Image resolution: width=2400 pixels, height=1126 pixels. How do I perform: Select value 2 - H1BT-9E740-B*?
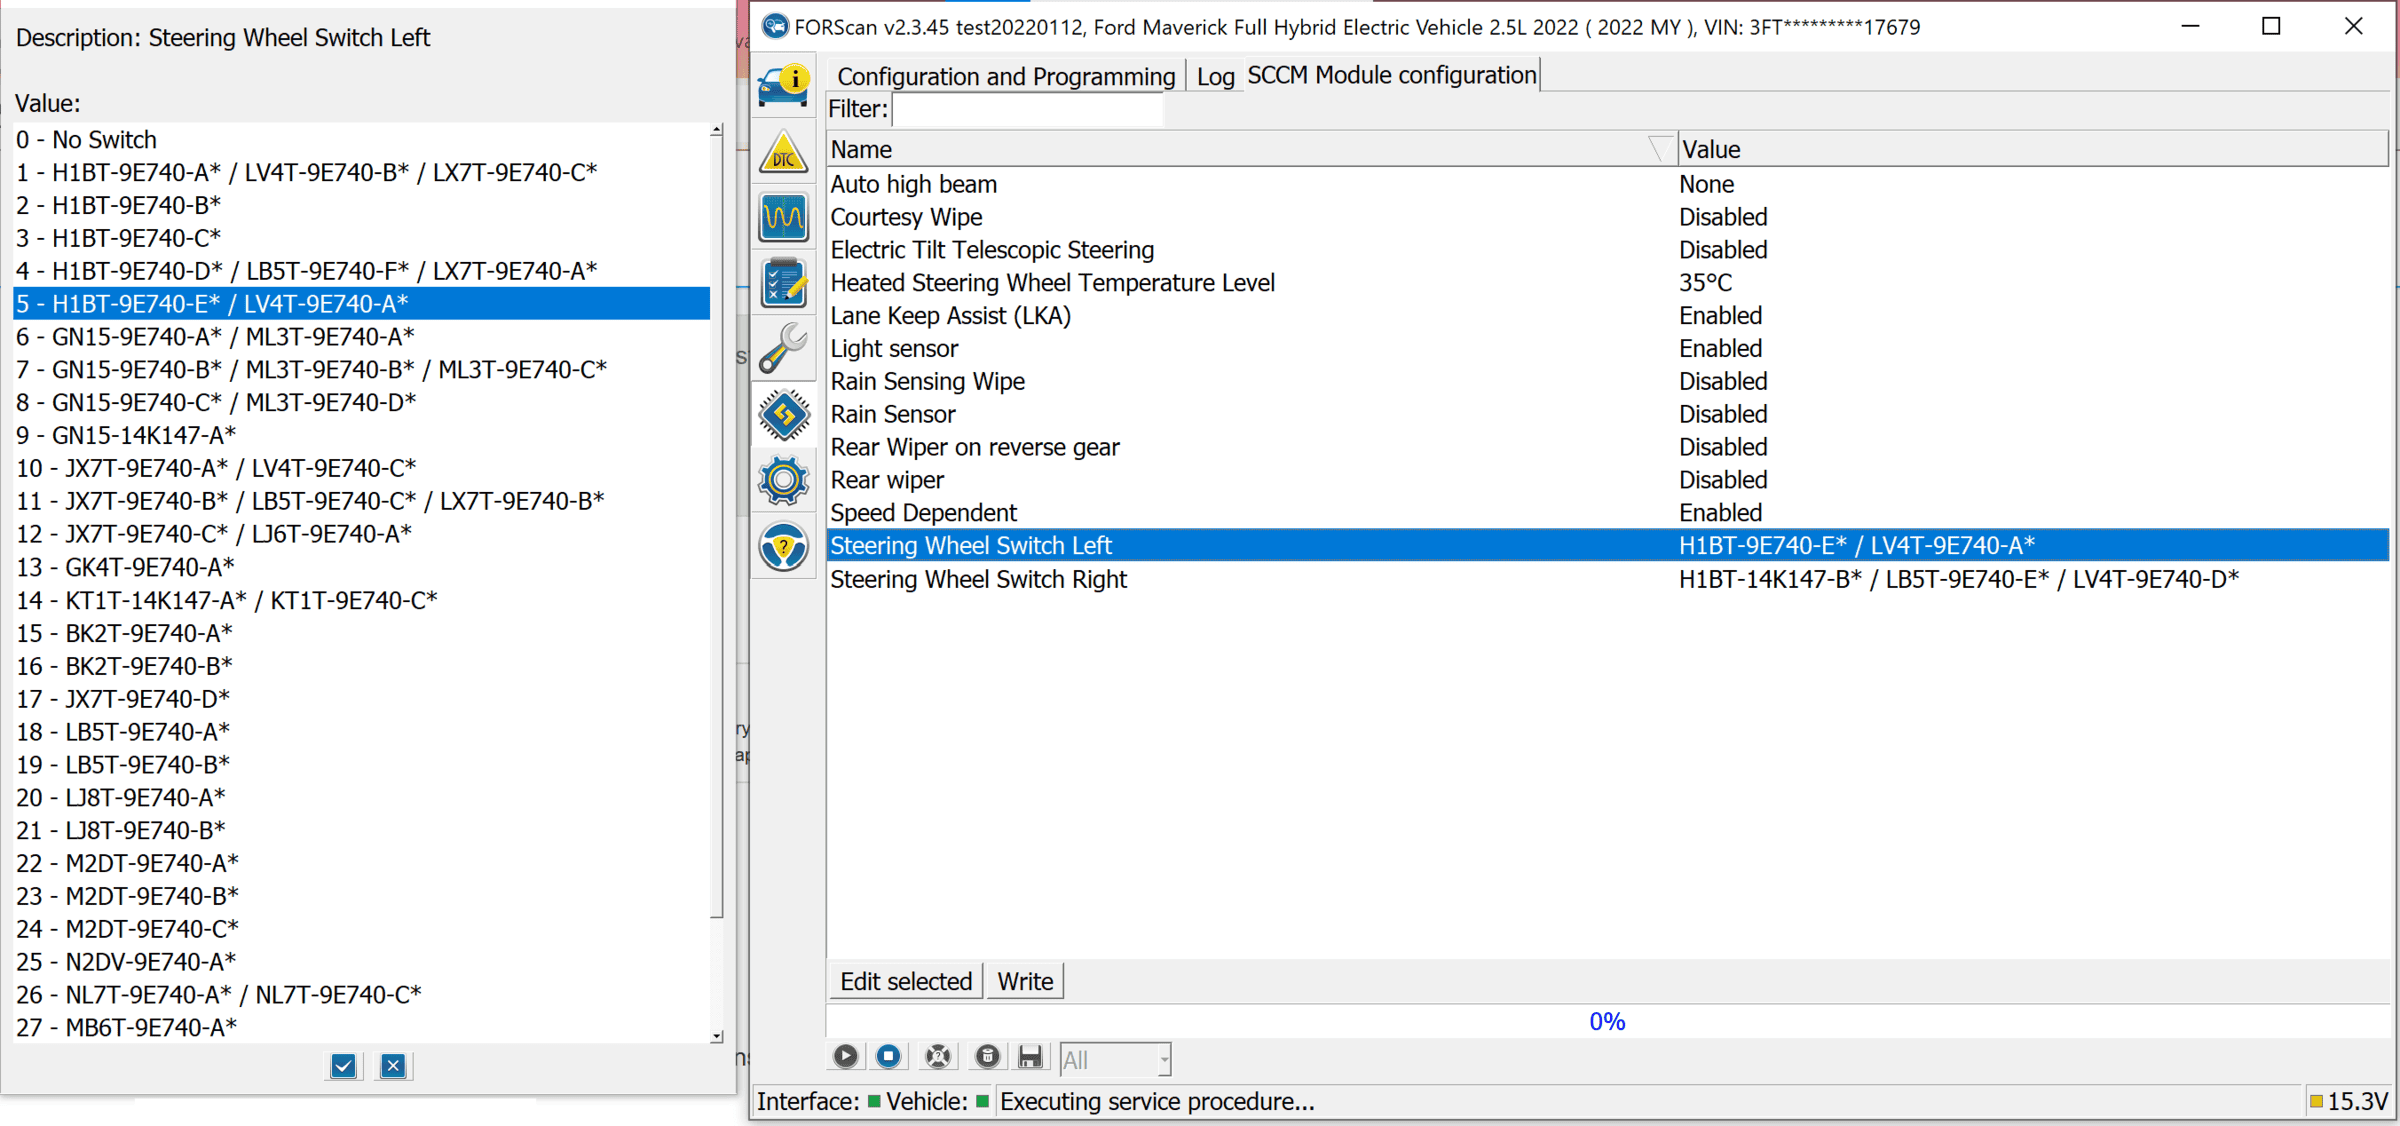362,205
